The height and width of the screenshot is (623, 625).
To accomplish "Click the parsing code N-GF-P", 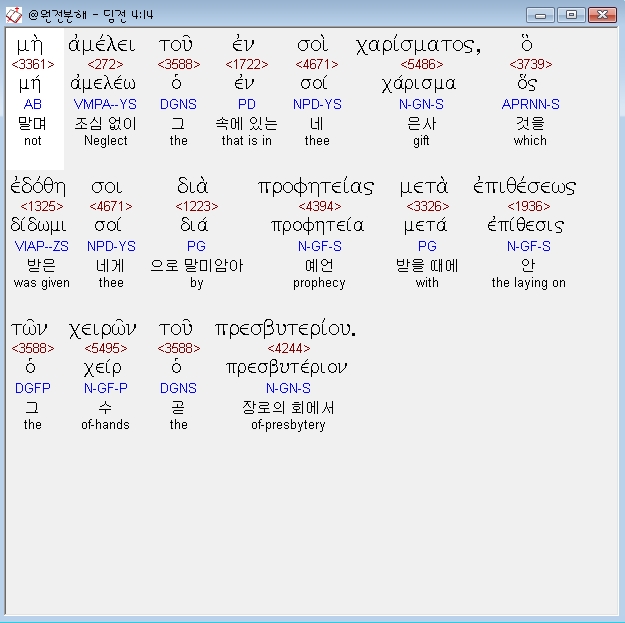I will tap(106, 388).
